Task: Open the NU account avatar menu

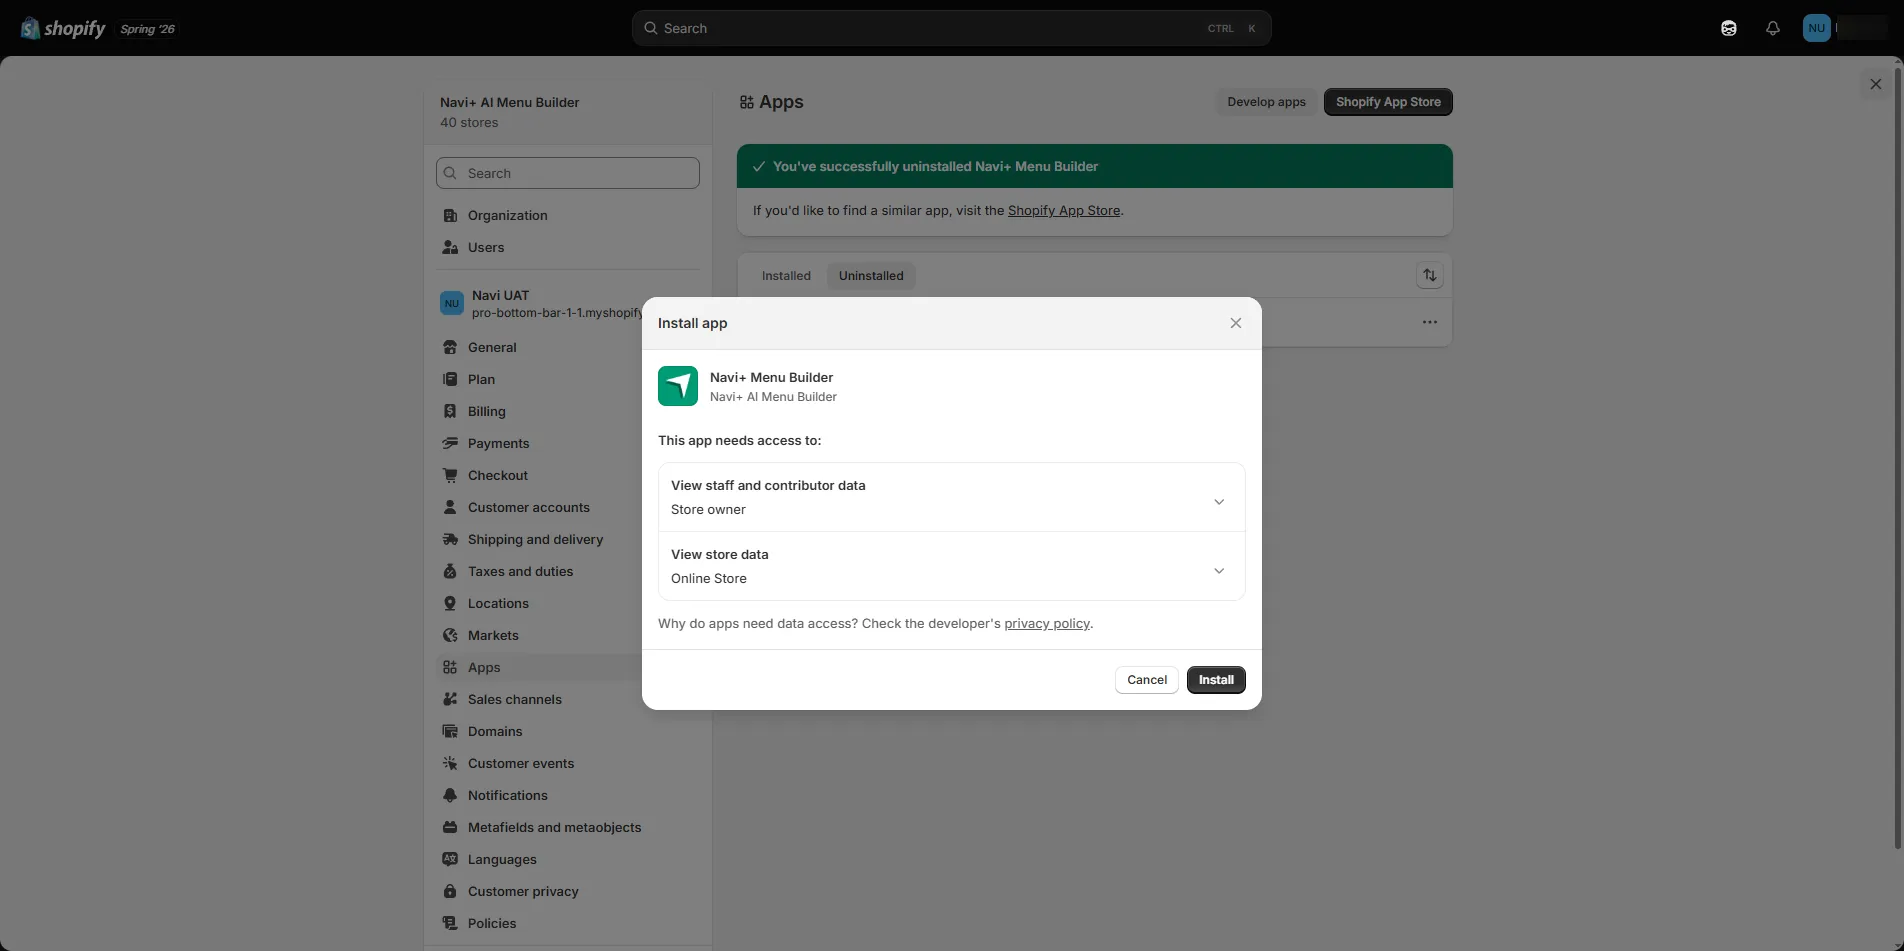Action: (1817, 28)
